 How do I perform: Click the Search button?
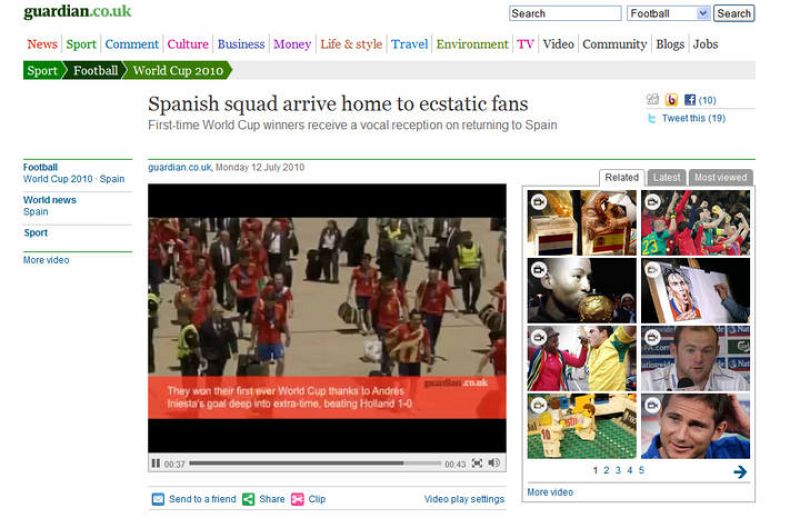pos(733,14)
